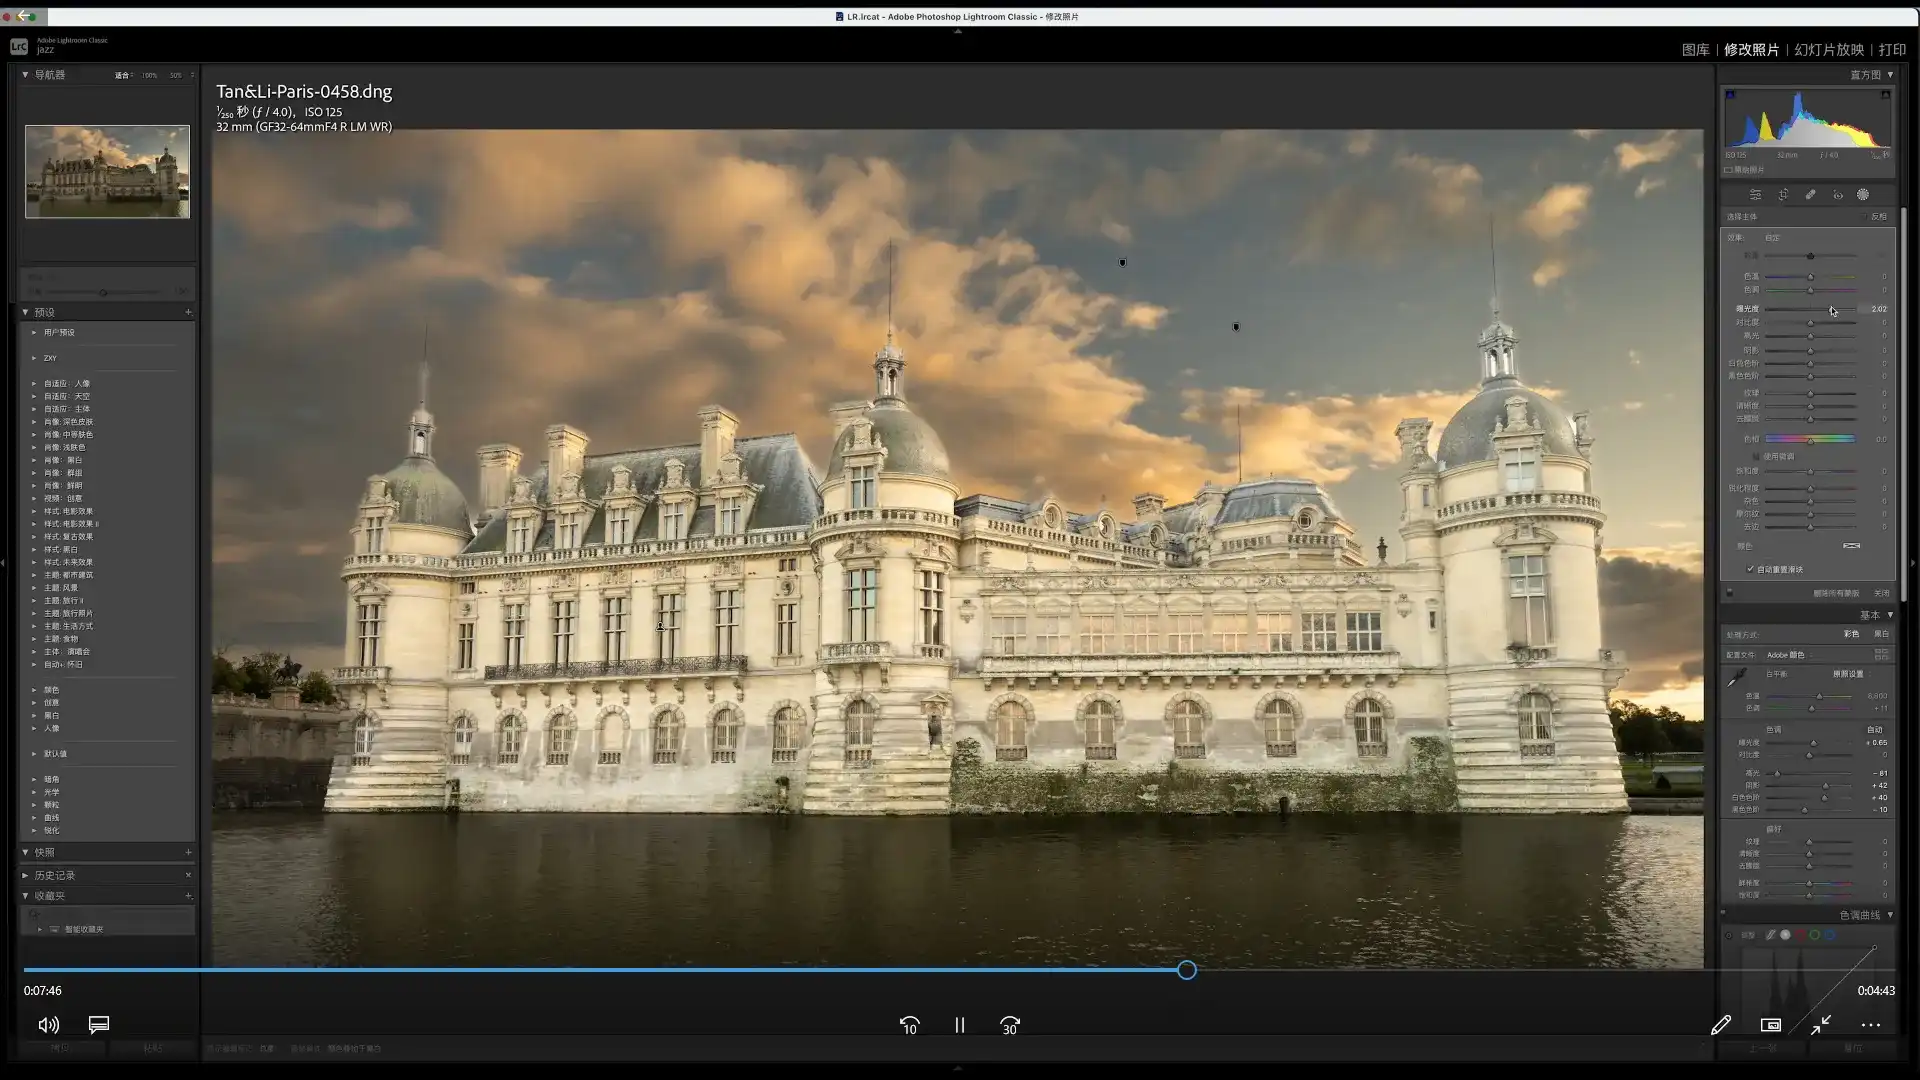Viewport: 1920px width, 1080px height.
Task: Click the volume speaker icon
Action: point(48,1025)
